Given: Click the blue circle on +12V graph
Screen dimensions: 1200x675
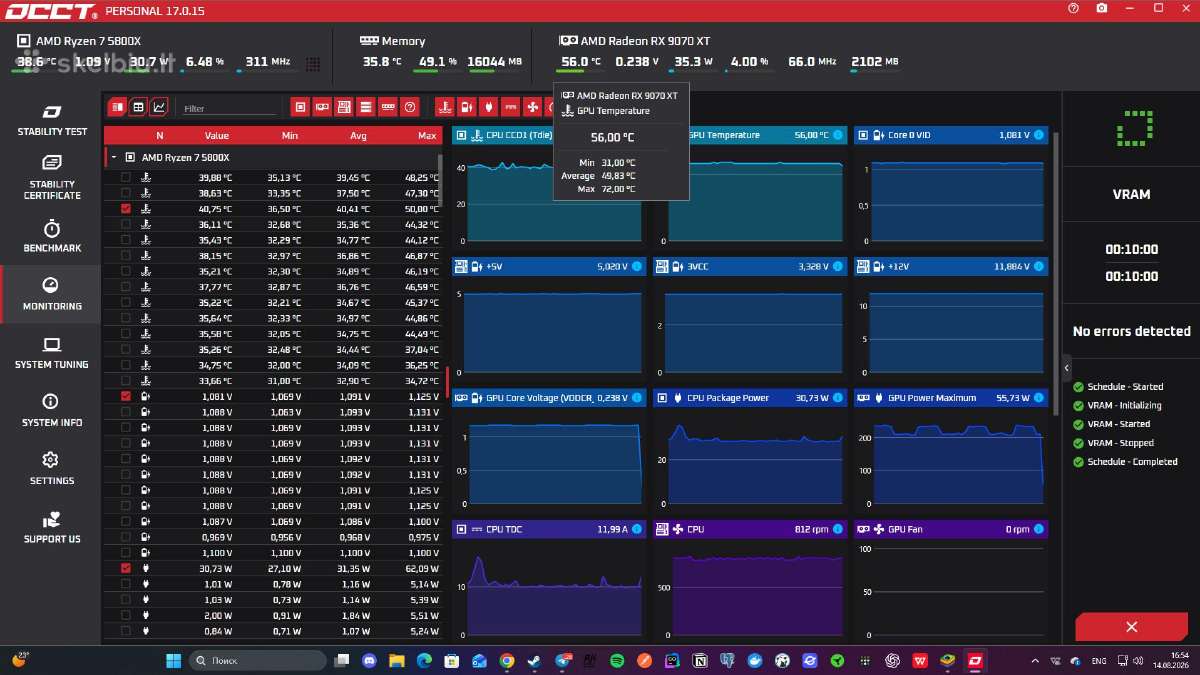Looking at the screenshot, I should pos(1038,267).
